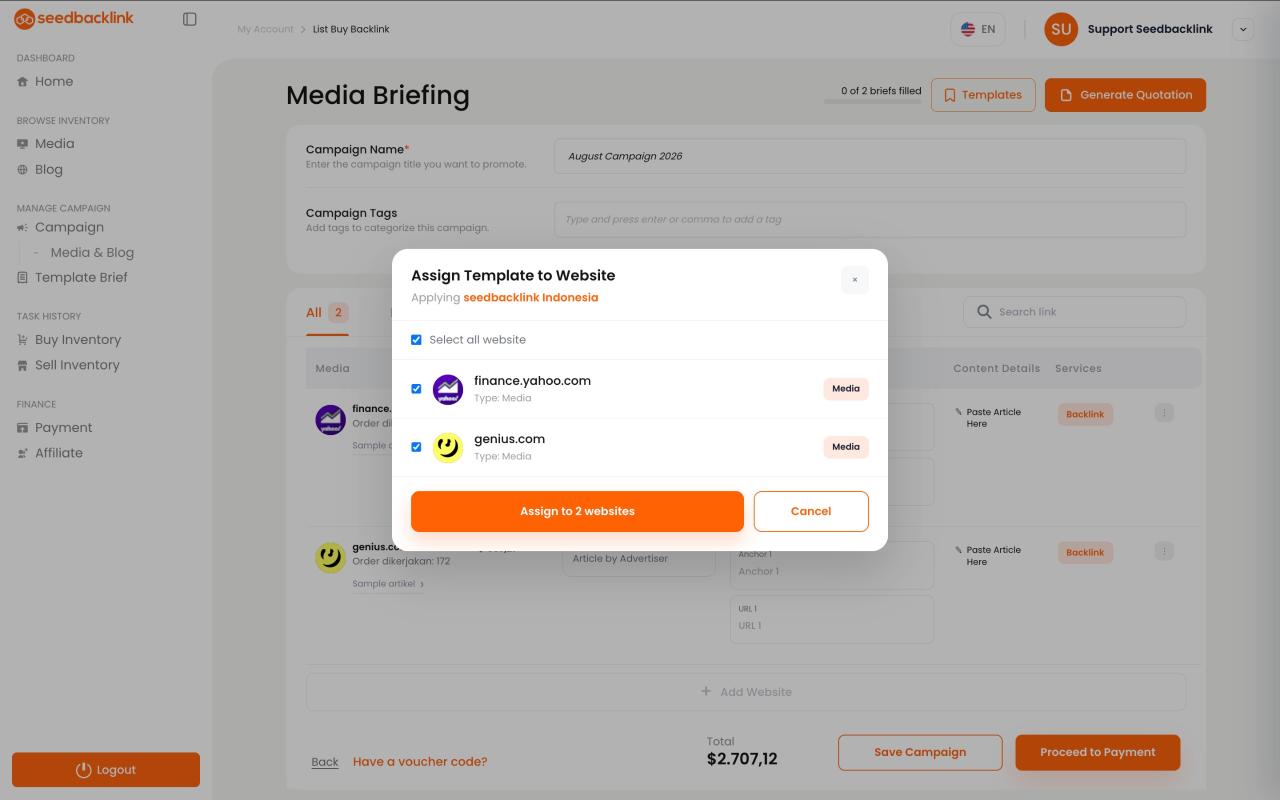Click the genius.com smiley logo in dialog
Screen dimensions: 1280x800
click(x=448, y=447)
